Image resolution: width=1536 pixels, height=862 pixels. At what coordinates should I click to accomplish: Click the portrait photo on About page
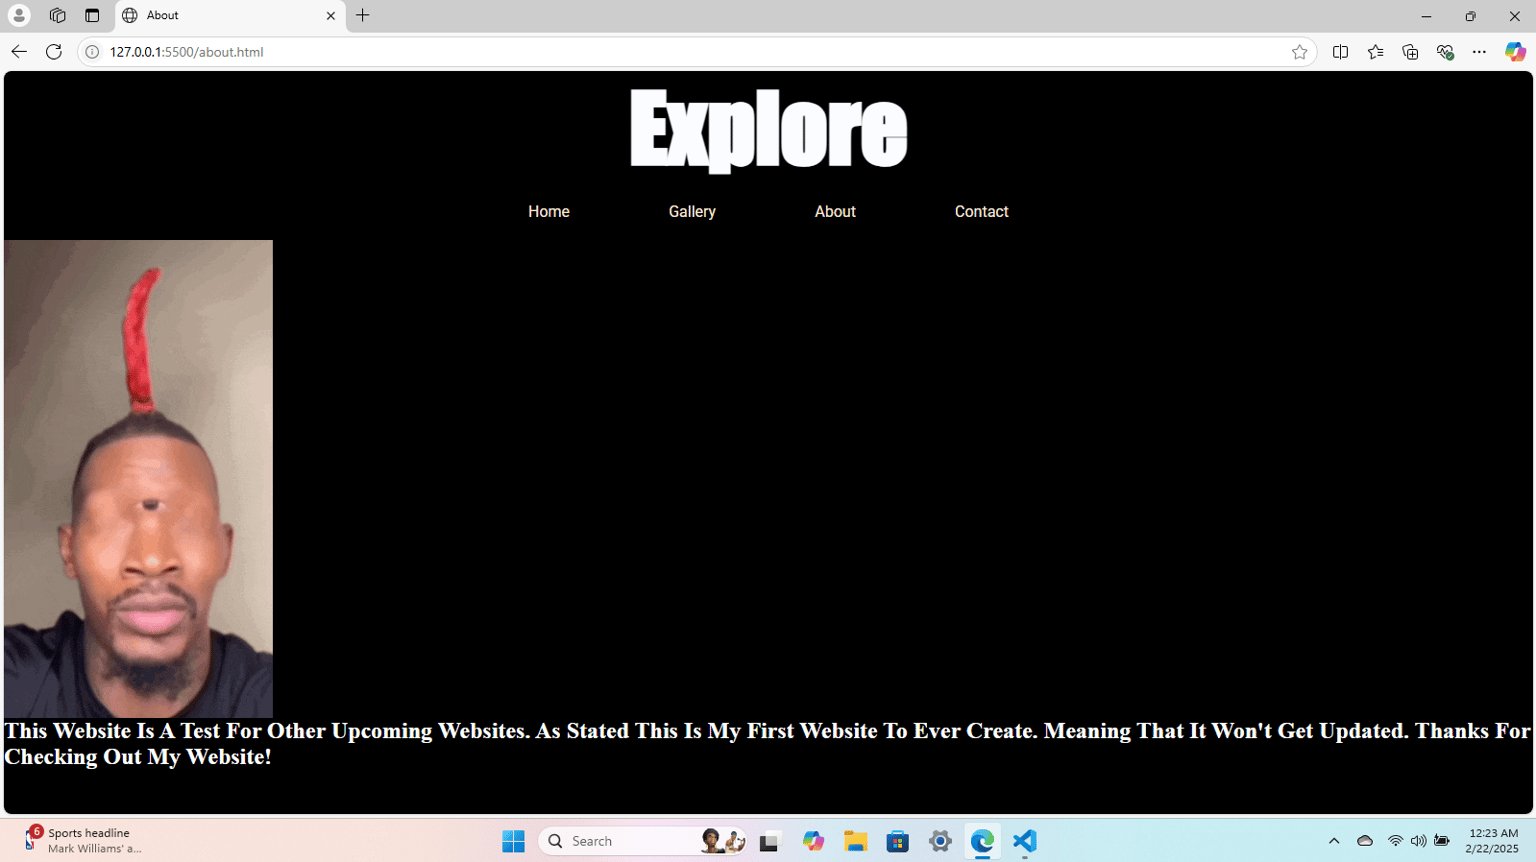point(138,479)
